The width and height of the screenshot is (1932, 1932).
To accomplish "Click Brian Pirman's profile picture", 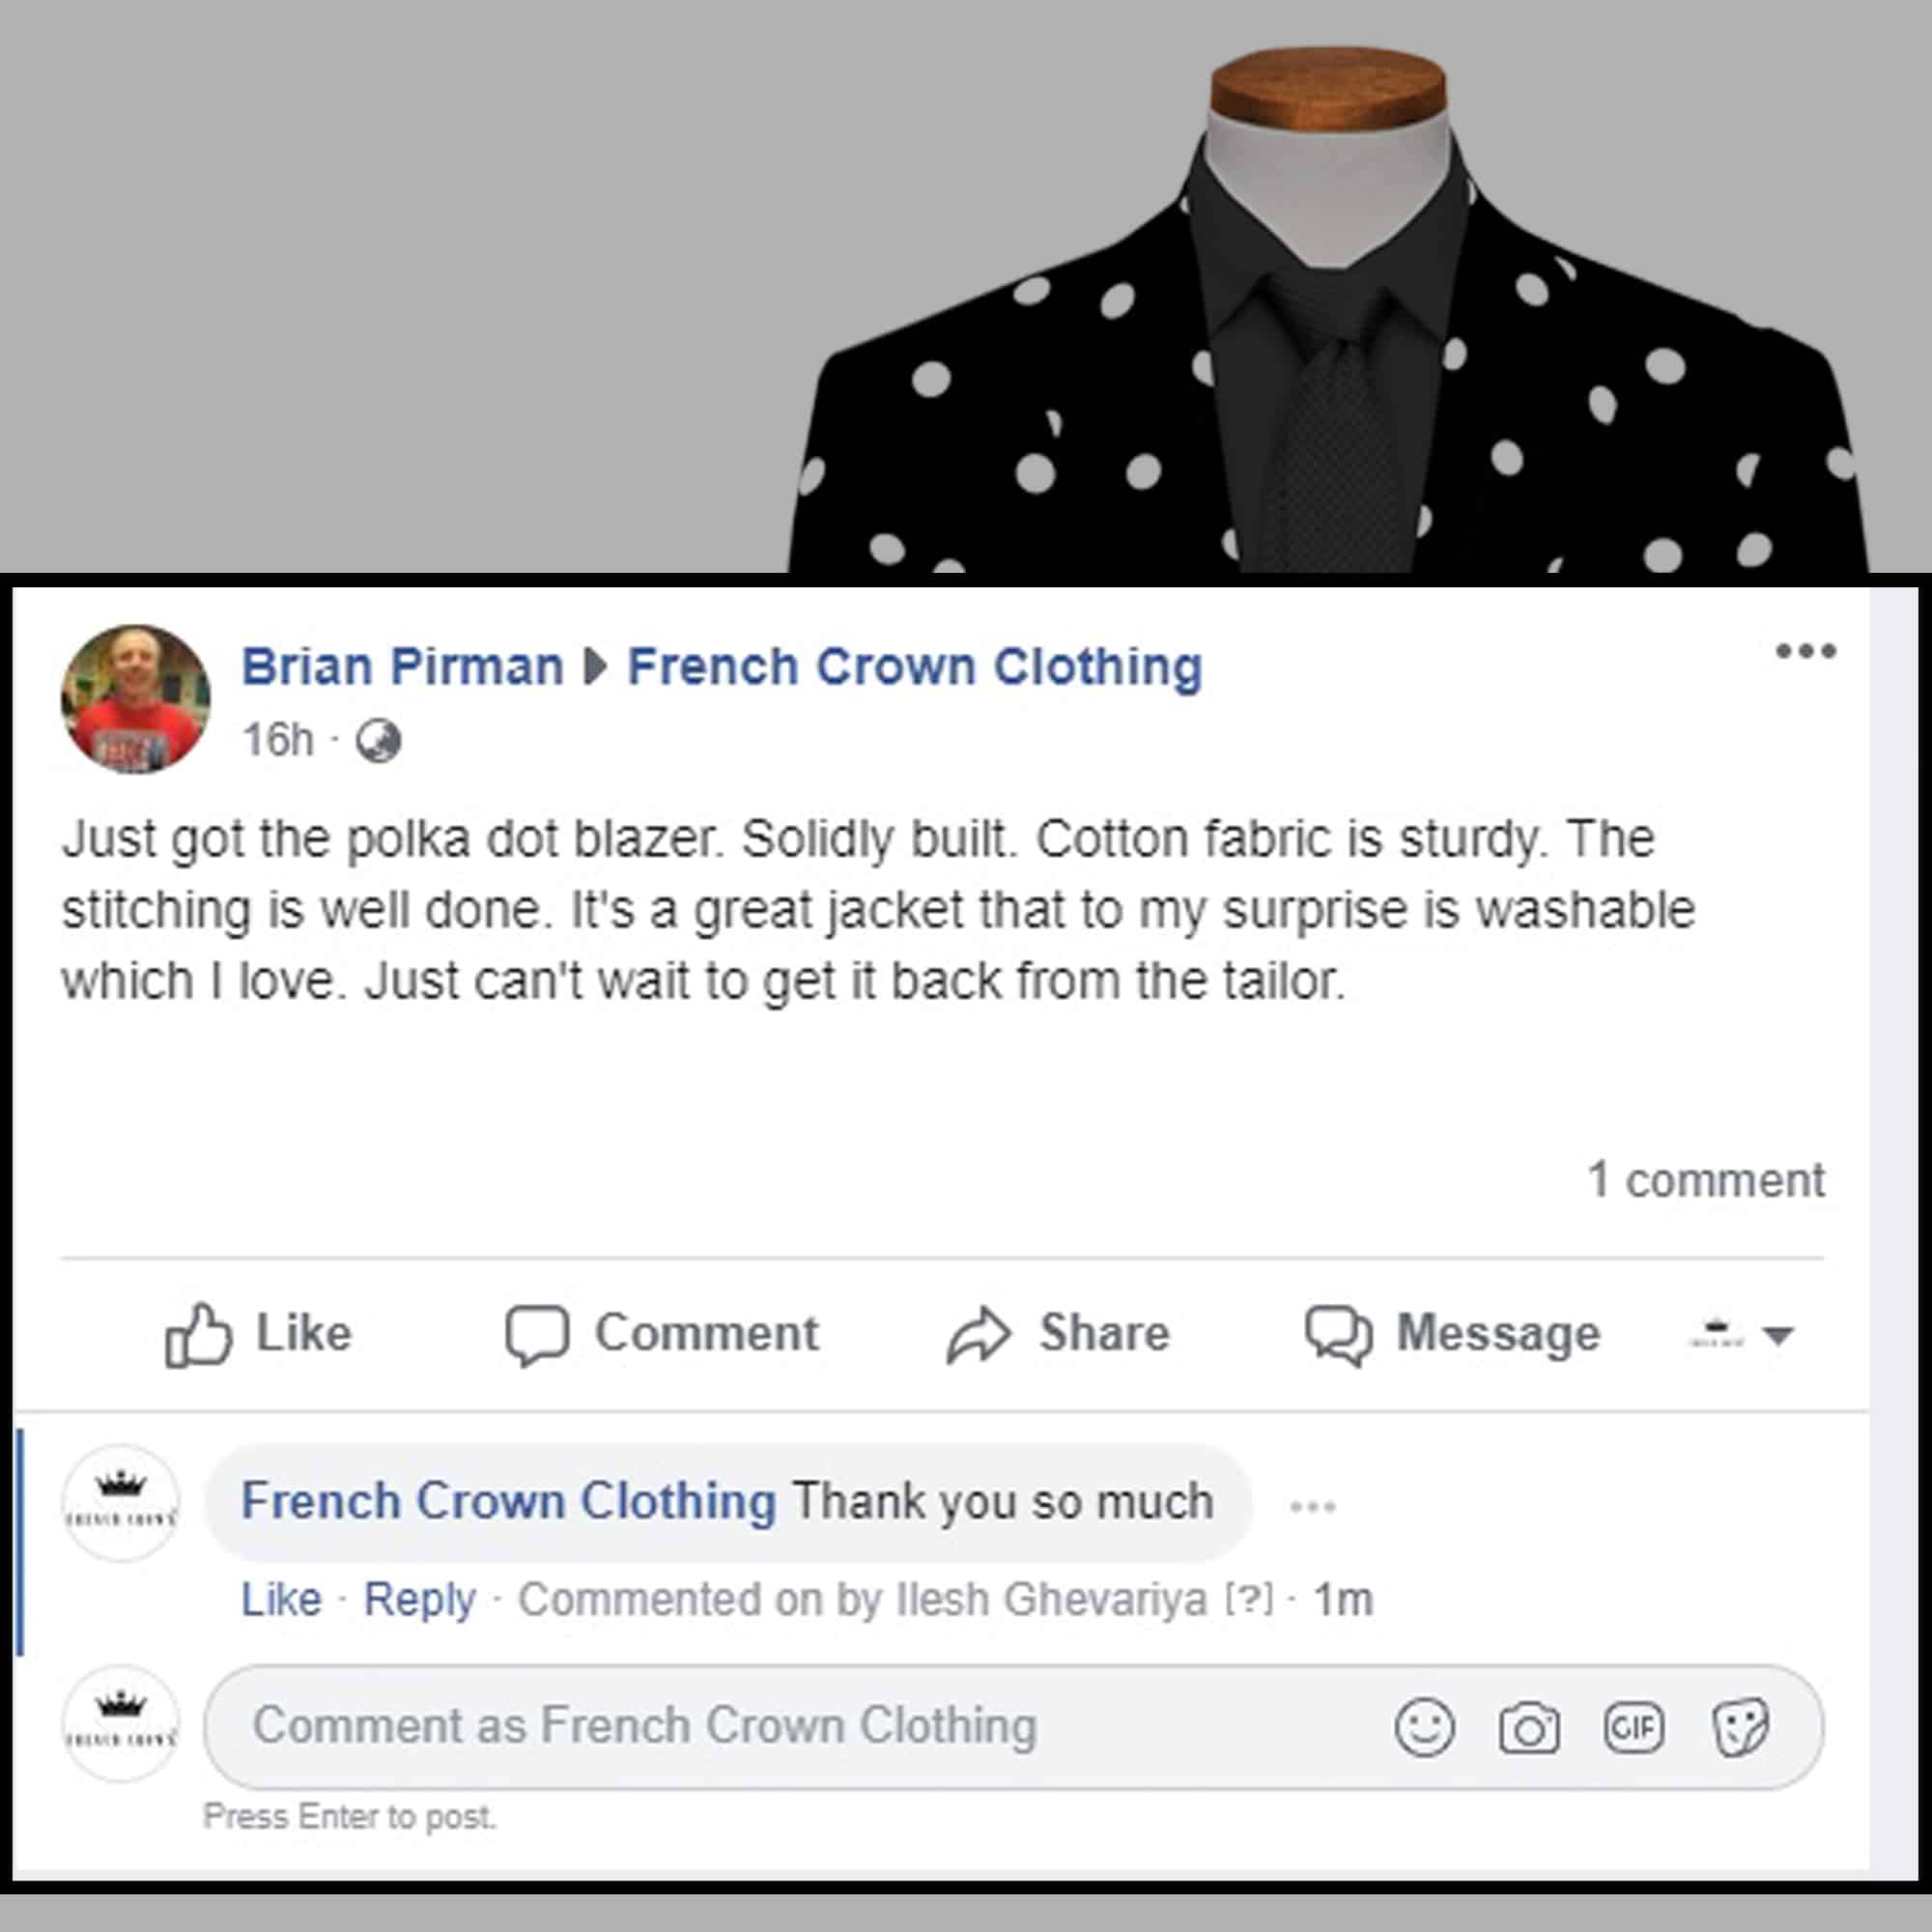I will (136, 699).
